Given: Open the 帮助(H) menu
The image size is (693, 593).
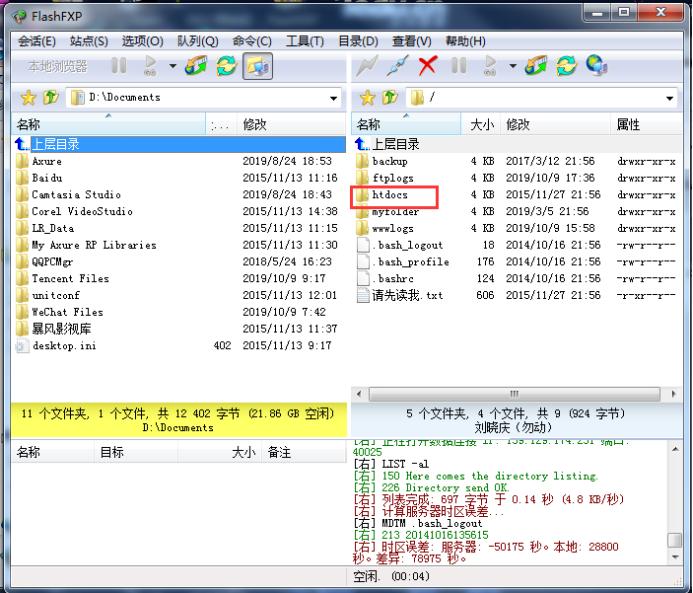Looking at the screenshot, I should tap(465, 41).
